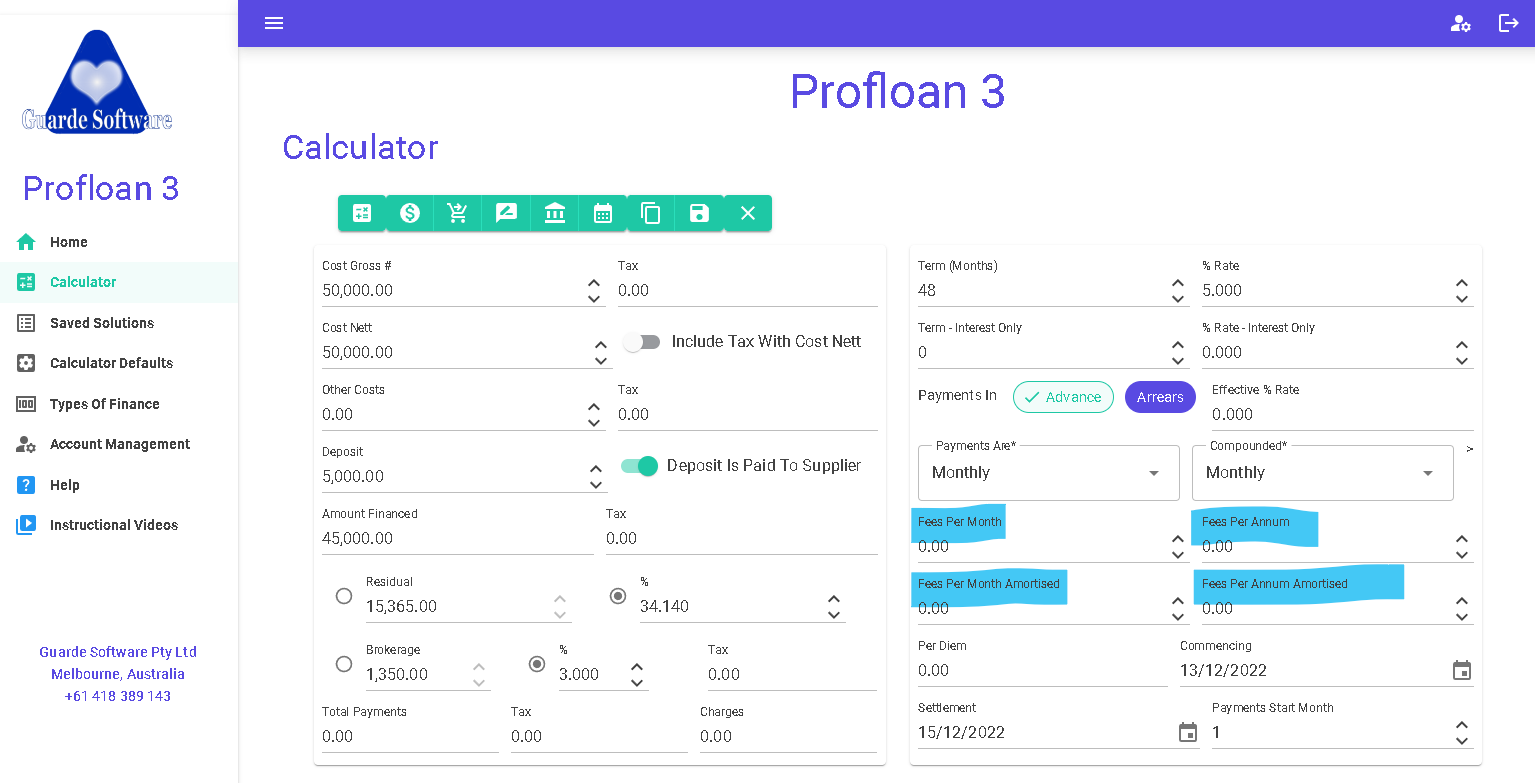Increase the Cost Gross value with up arrow

594,283
